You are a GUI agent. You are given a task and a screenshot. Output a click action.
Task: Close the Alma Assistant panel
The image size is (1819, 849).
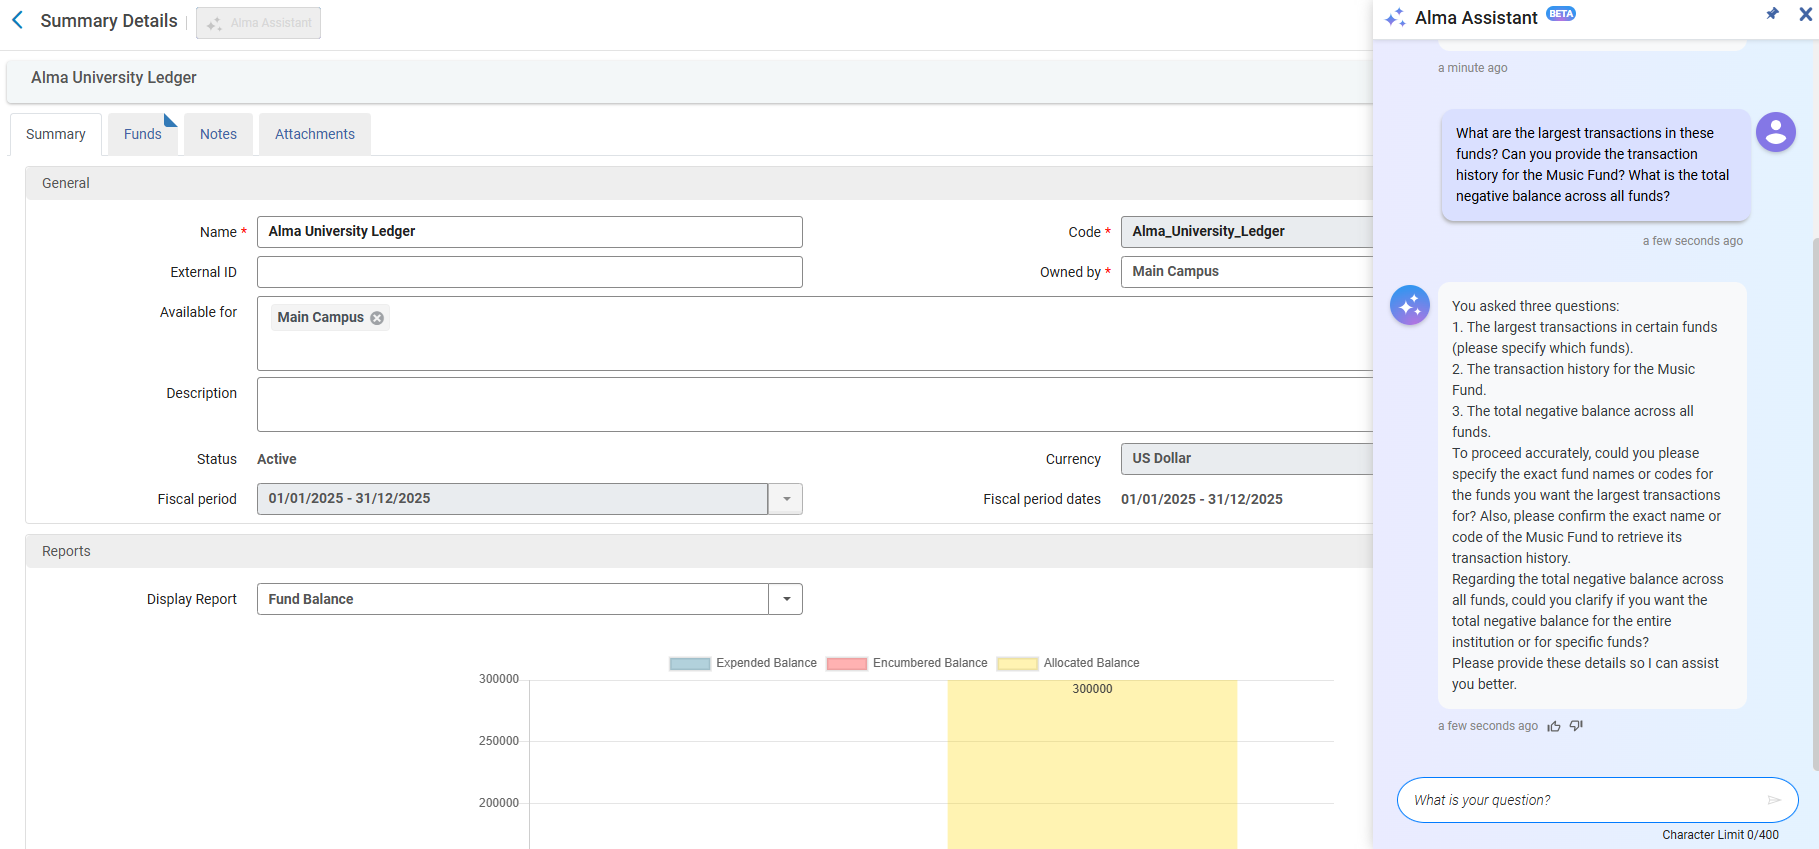pos(1805,14)
